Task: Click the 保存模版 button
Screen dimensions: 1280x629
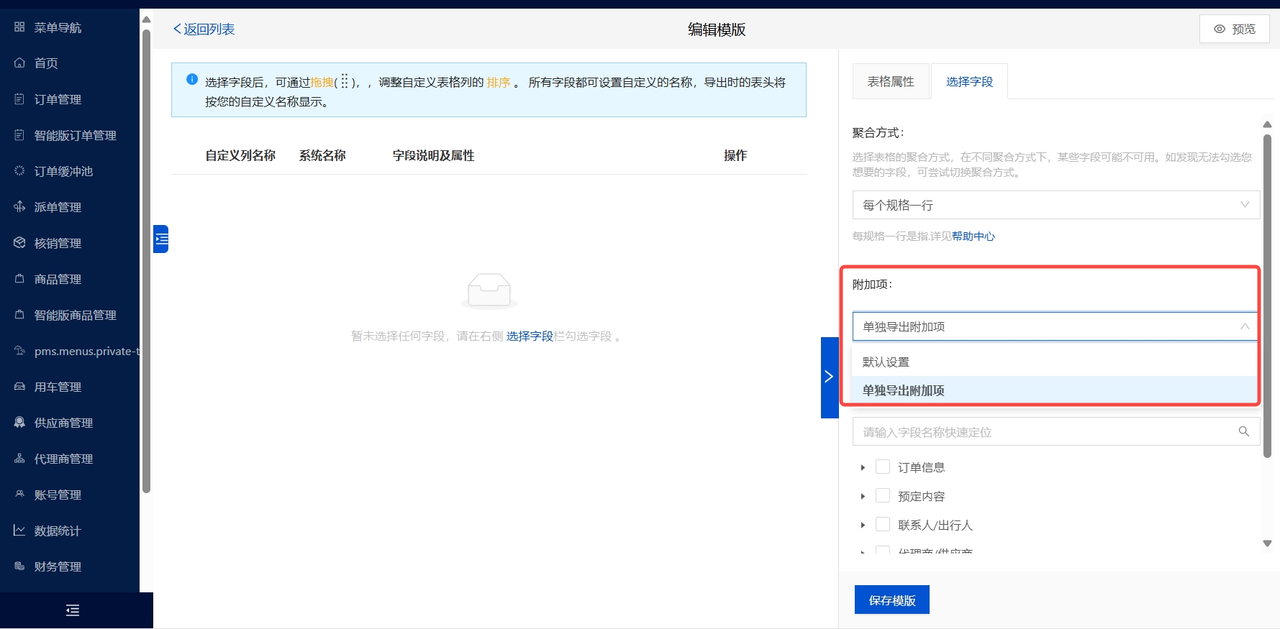Action: tap(892, 600)
